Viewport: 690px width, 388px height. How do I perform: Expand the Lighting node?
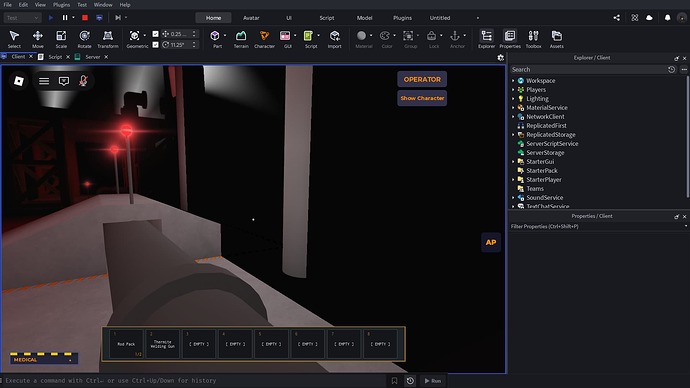tap(513, 99)
